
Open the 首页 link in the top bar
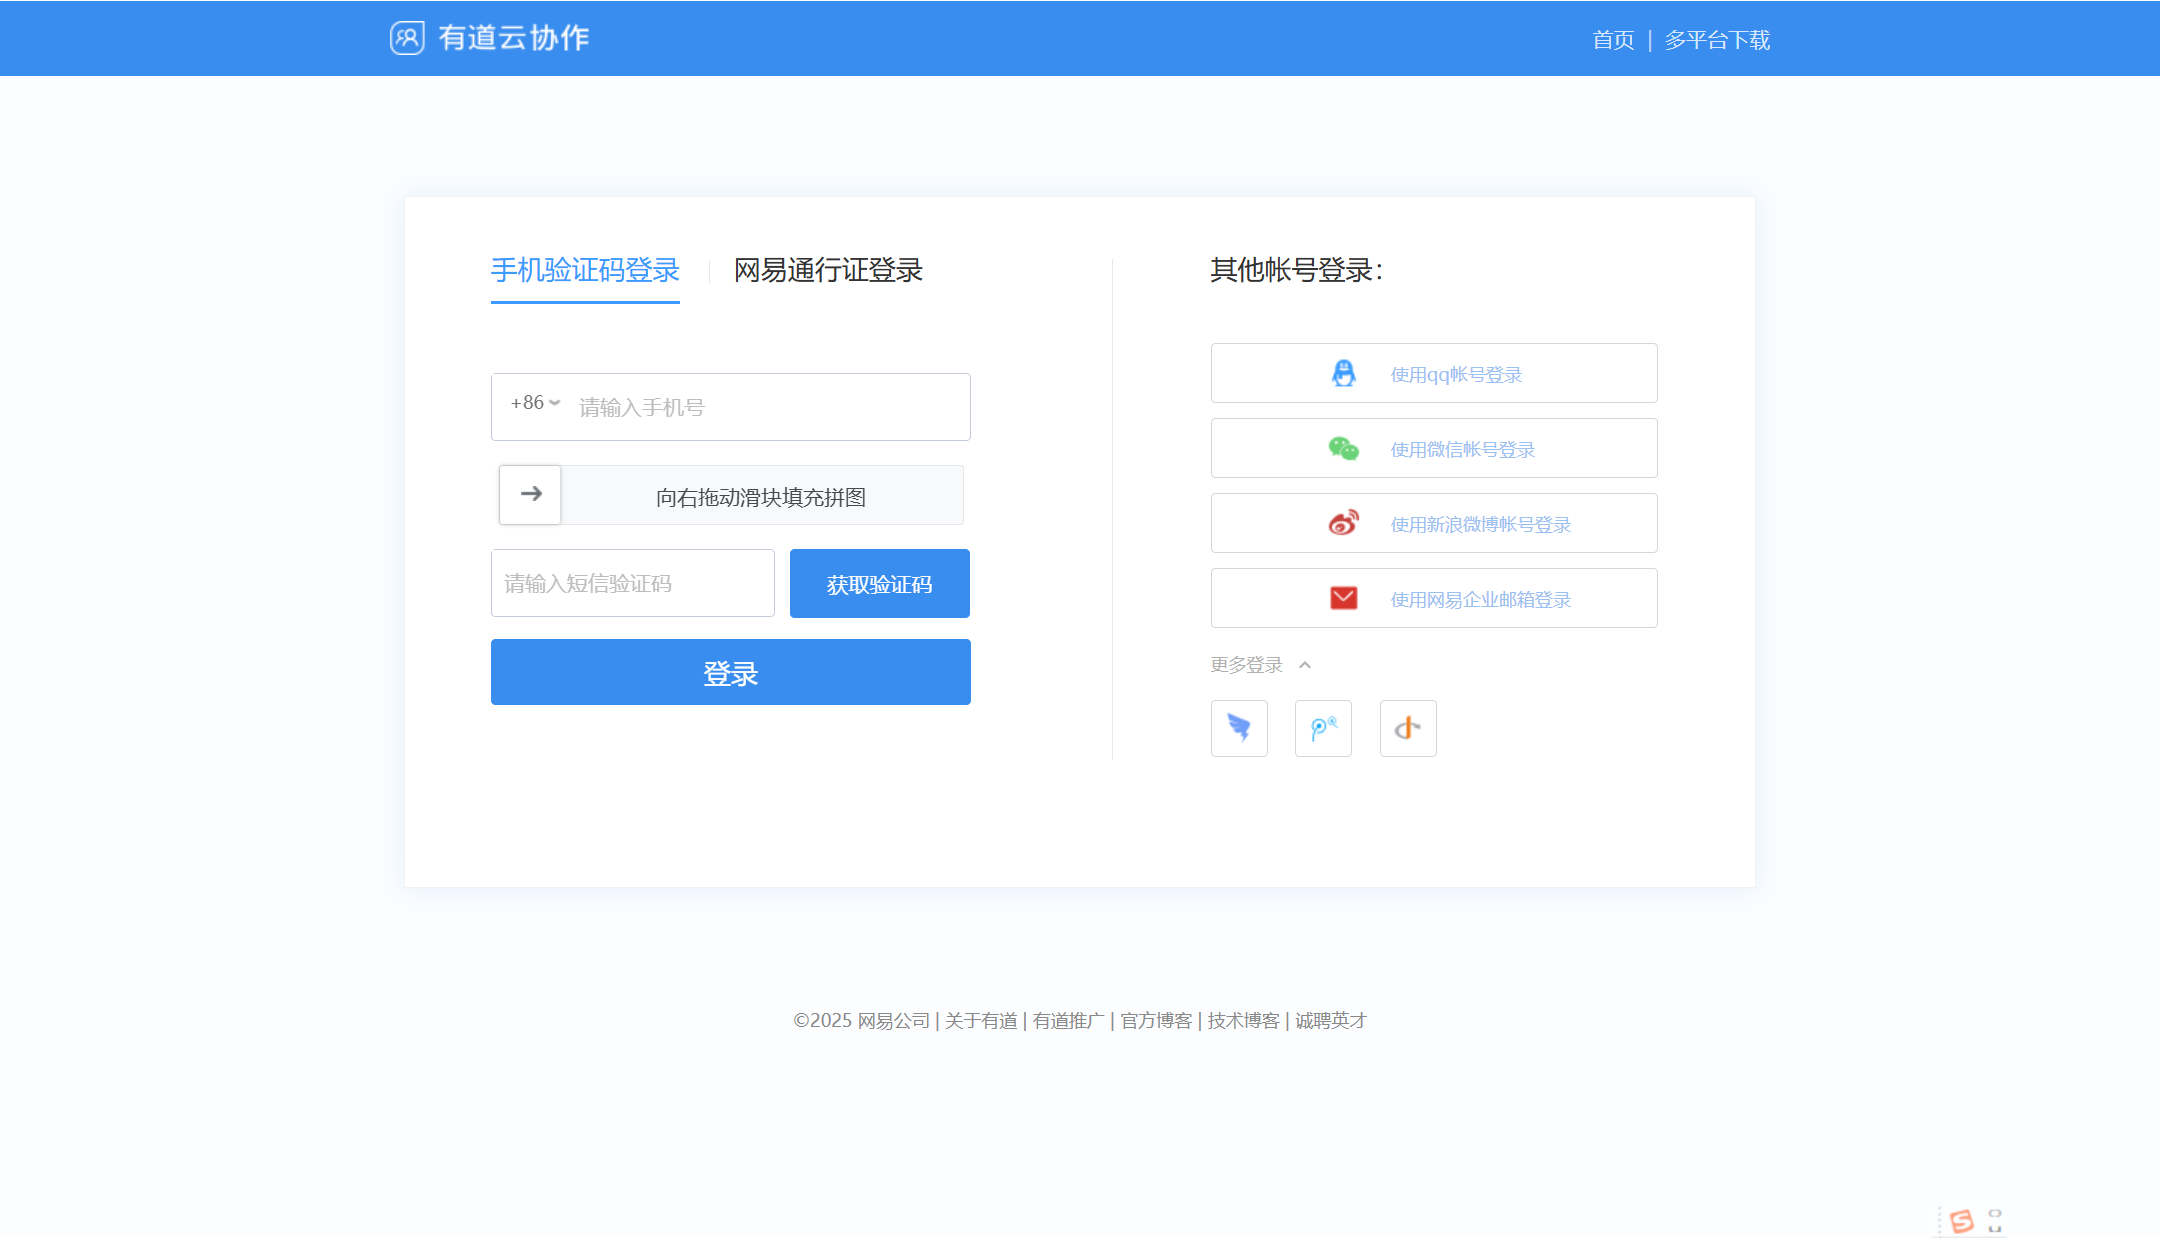pyautogui.click(x=1613, y=40)
